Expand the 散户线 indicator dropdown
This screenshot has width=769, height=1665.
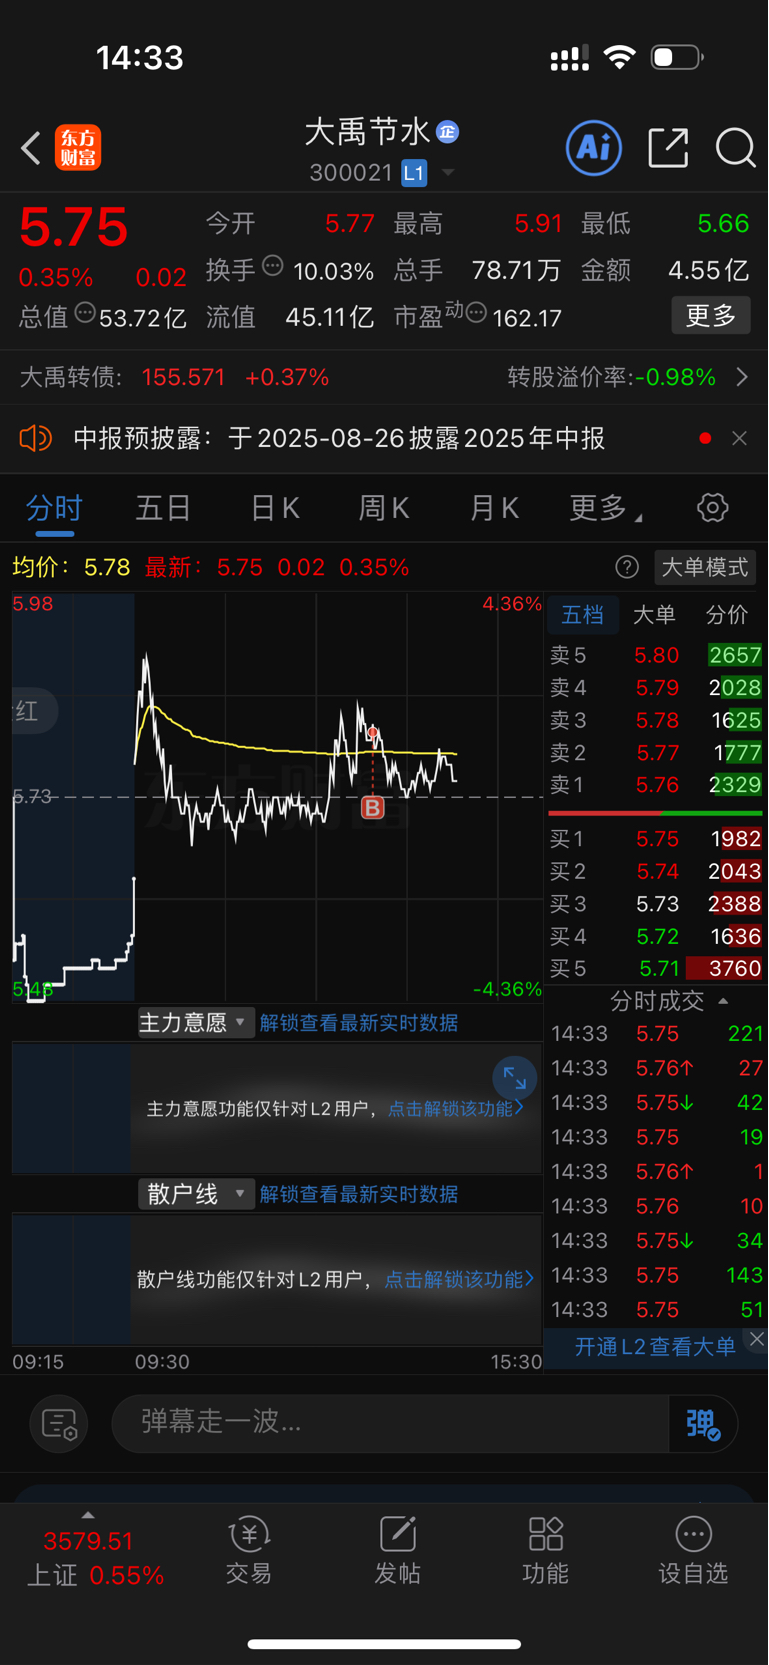[x=195, y=1194]
